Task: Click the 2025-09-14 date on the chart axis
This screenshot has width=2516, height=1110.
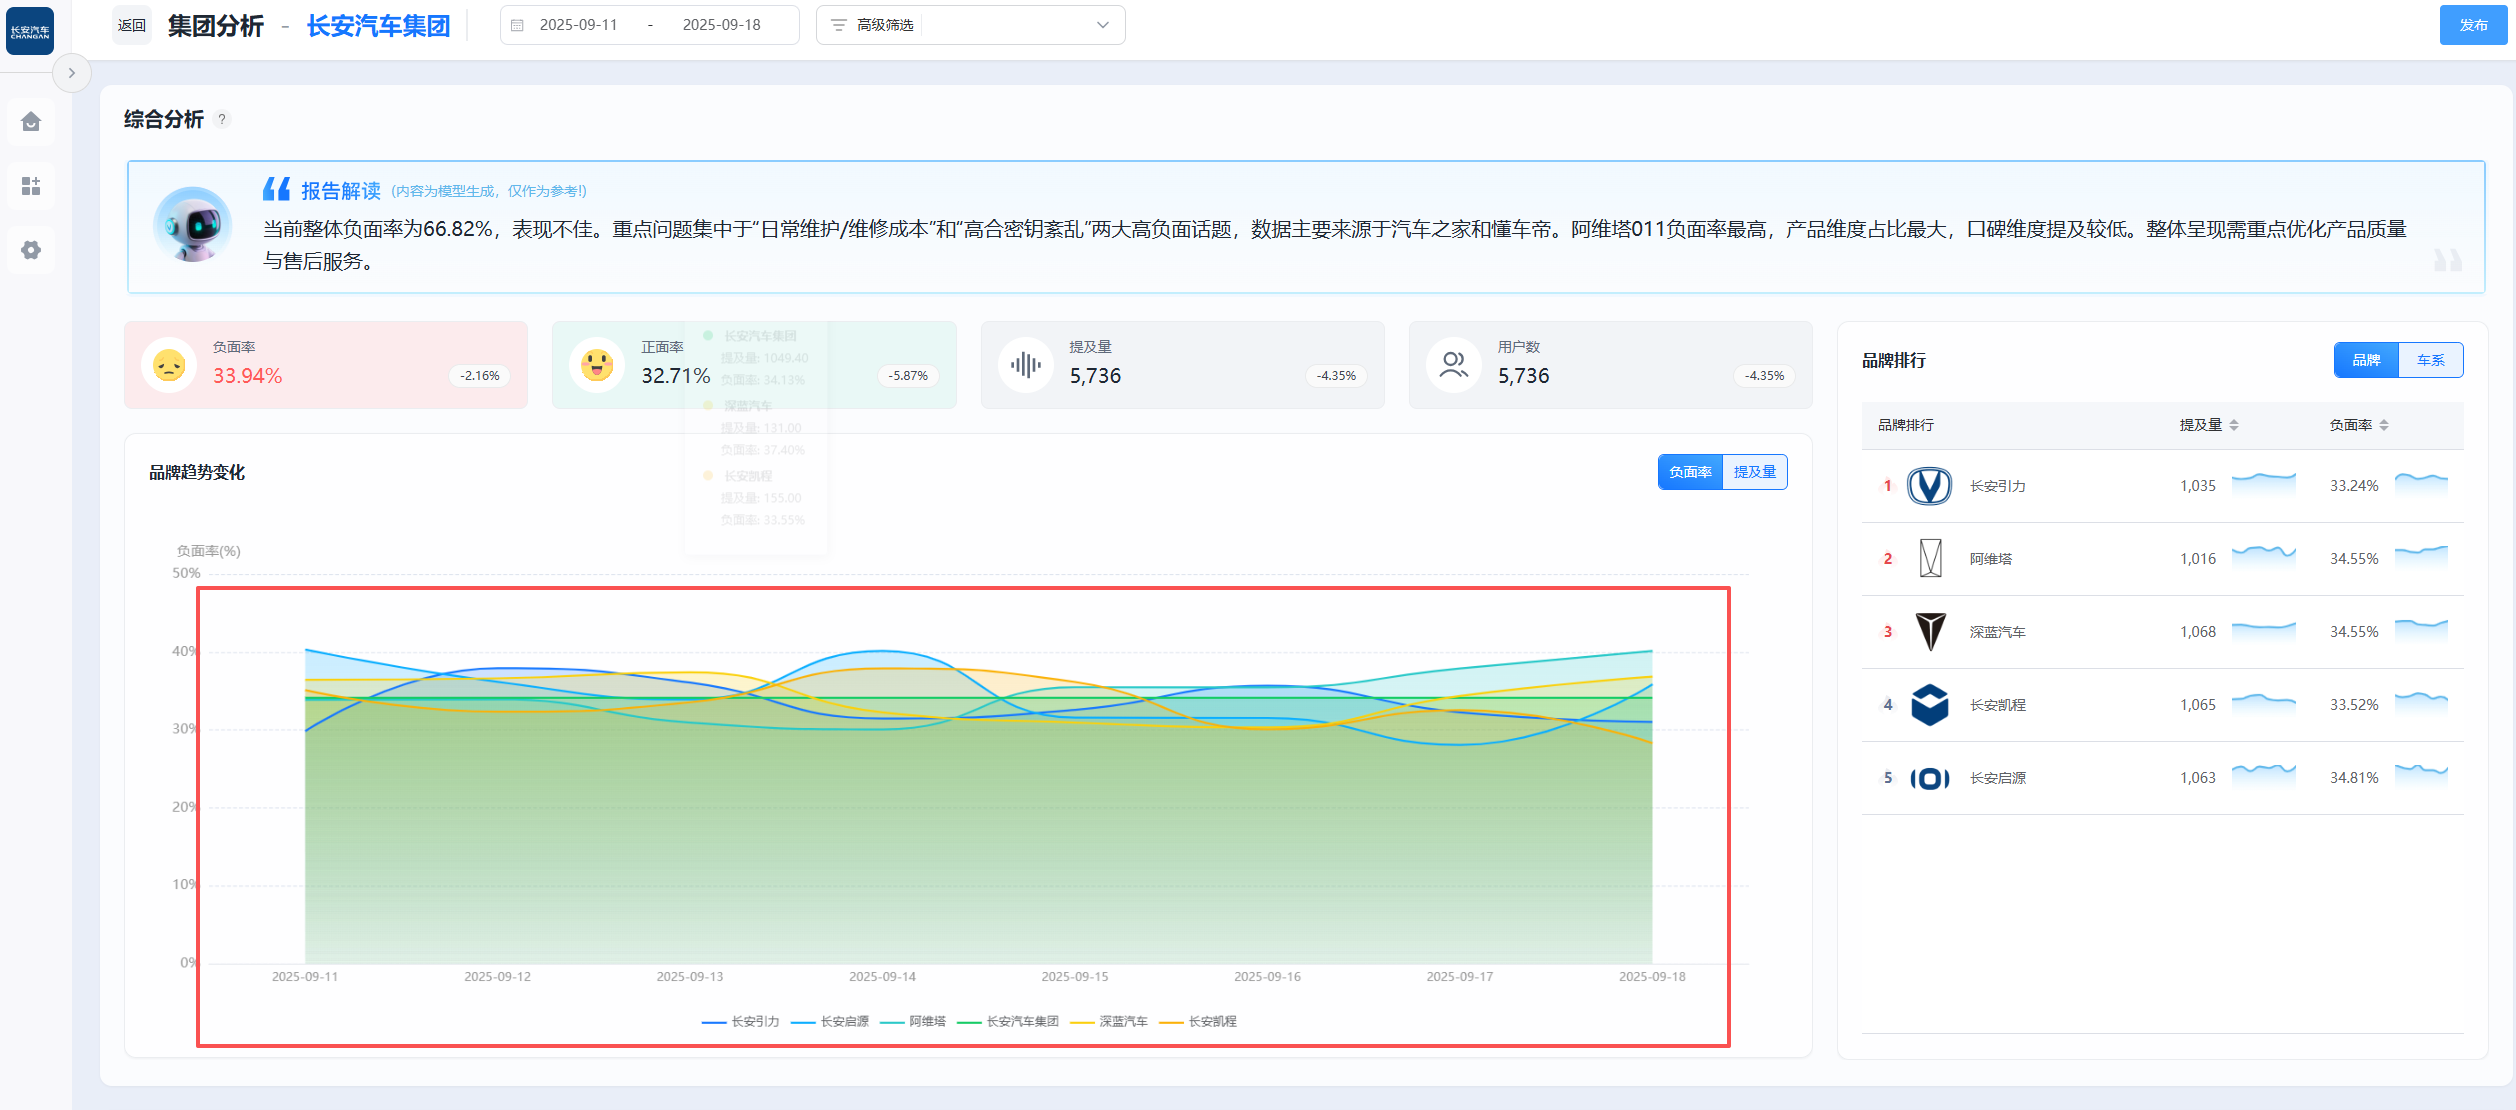Action: pyautogui.click(x=882, y=977)
